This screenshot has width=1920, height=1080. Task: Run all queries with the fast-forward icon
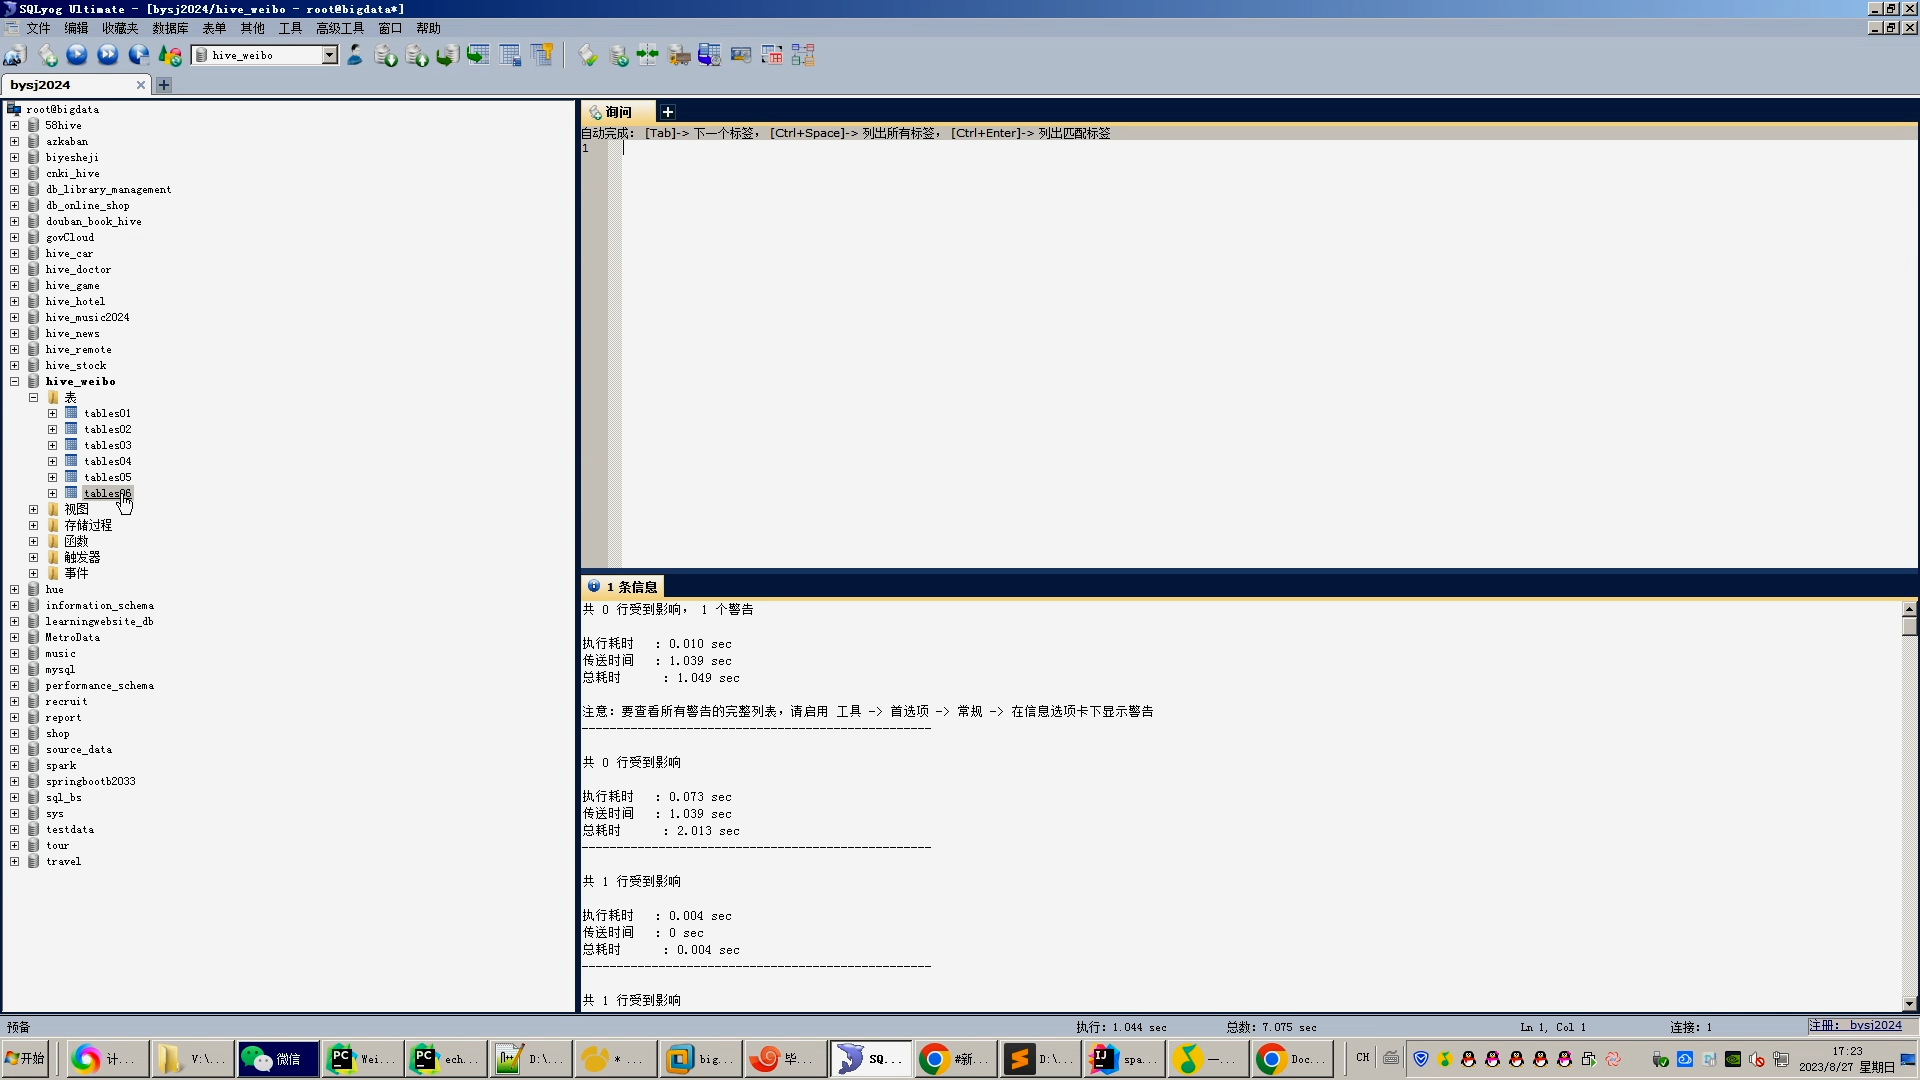pyautogui.click(x=108, y=56)
